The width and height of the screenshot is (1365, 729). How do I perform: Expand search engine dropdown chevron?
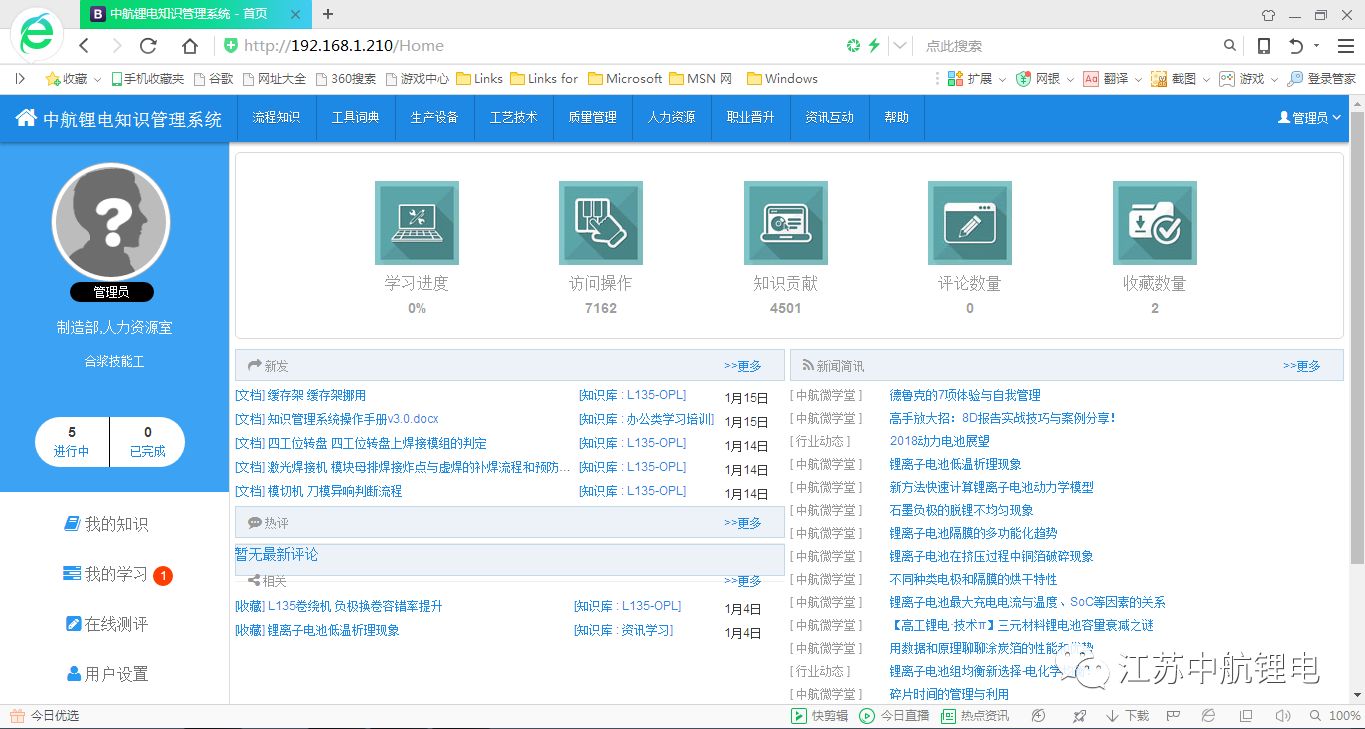(x=900, y=46)
